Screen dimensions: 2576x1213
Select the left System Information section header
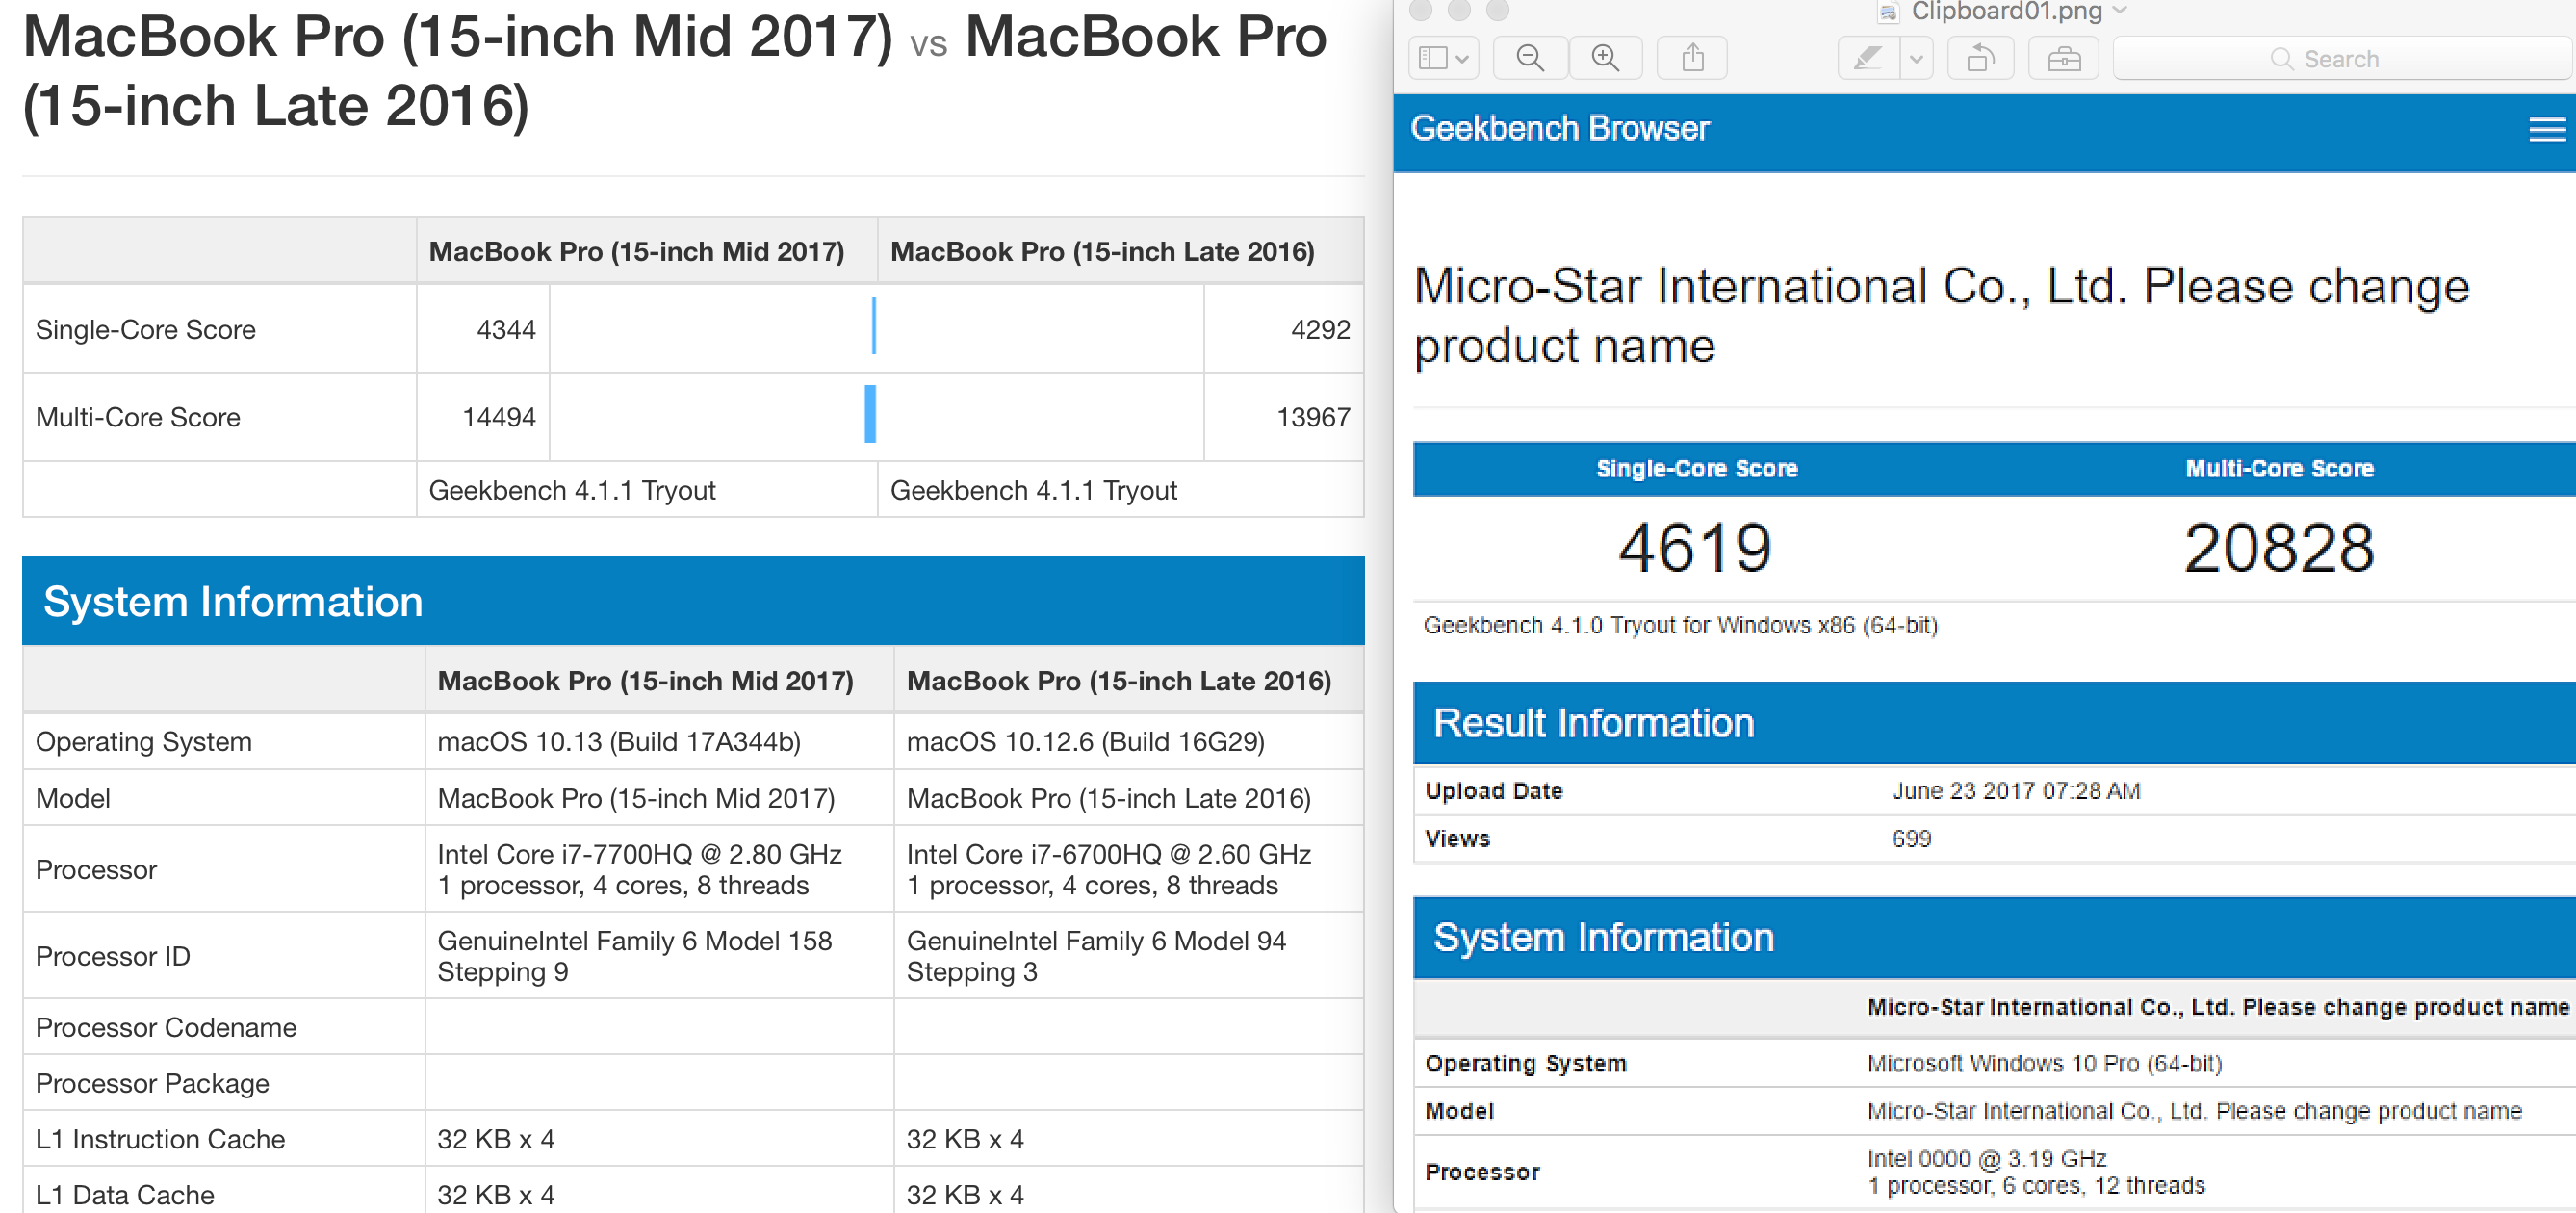[233, 602]
